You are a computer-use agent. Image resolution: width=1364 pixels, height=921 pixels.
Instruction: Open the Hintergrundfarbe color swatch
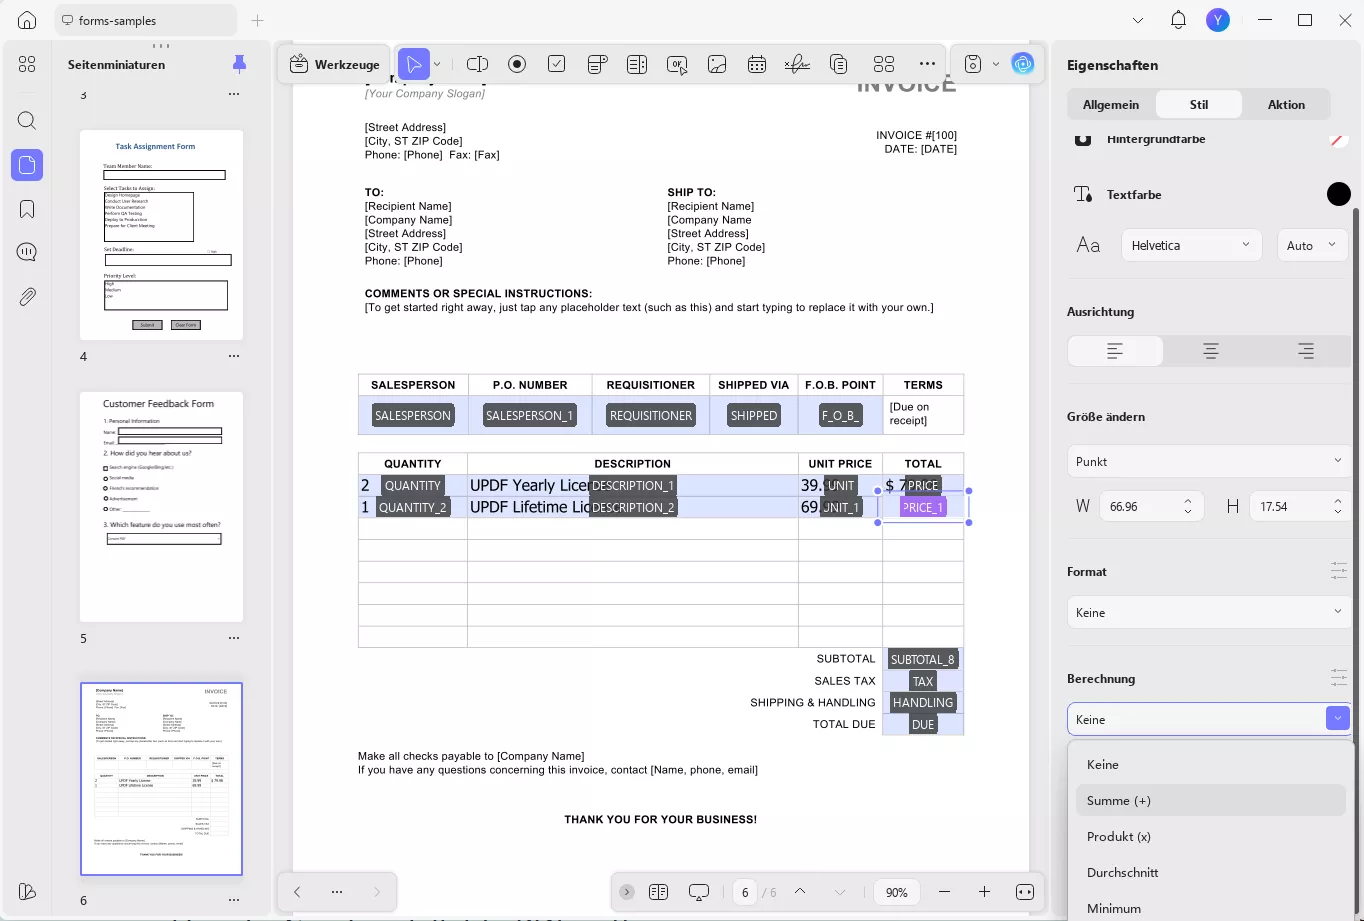(1338, 140)
